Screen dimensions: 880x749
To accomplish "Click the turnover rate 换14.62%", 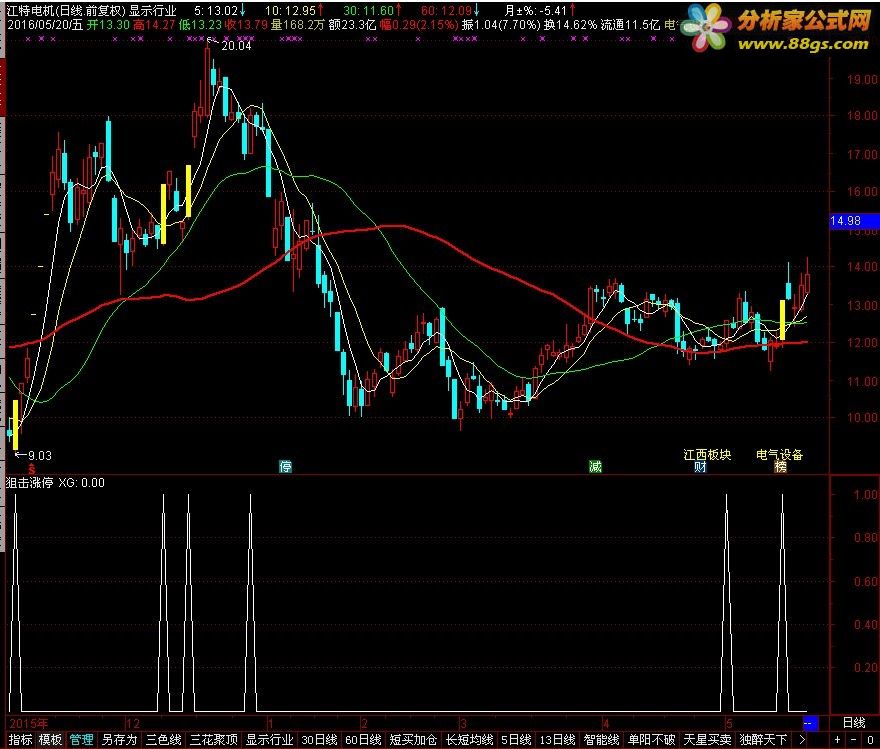I will (570, 25).
